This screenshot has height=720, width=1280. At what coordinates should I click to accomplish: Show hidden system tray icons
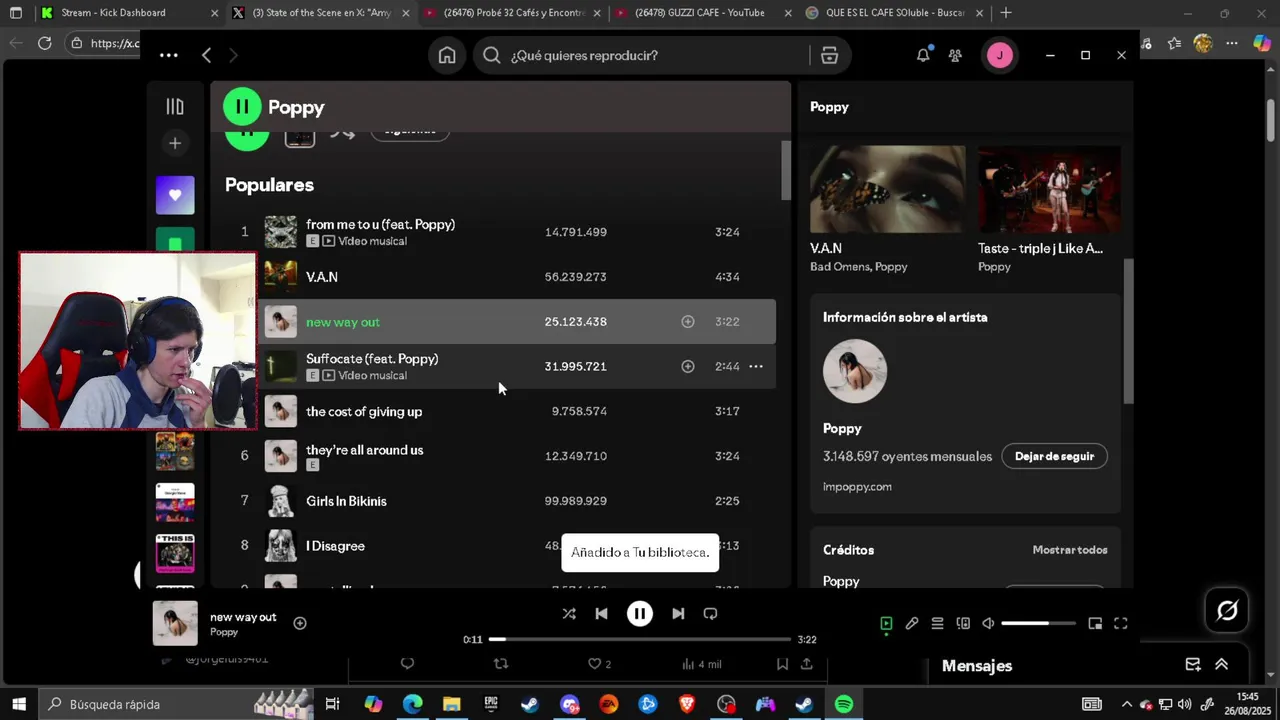pyautogui.click(x=1127, y=704)
